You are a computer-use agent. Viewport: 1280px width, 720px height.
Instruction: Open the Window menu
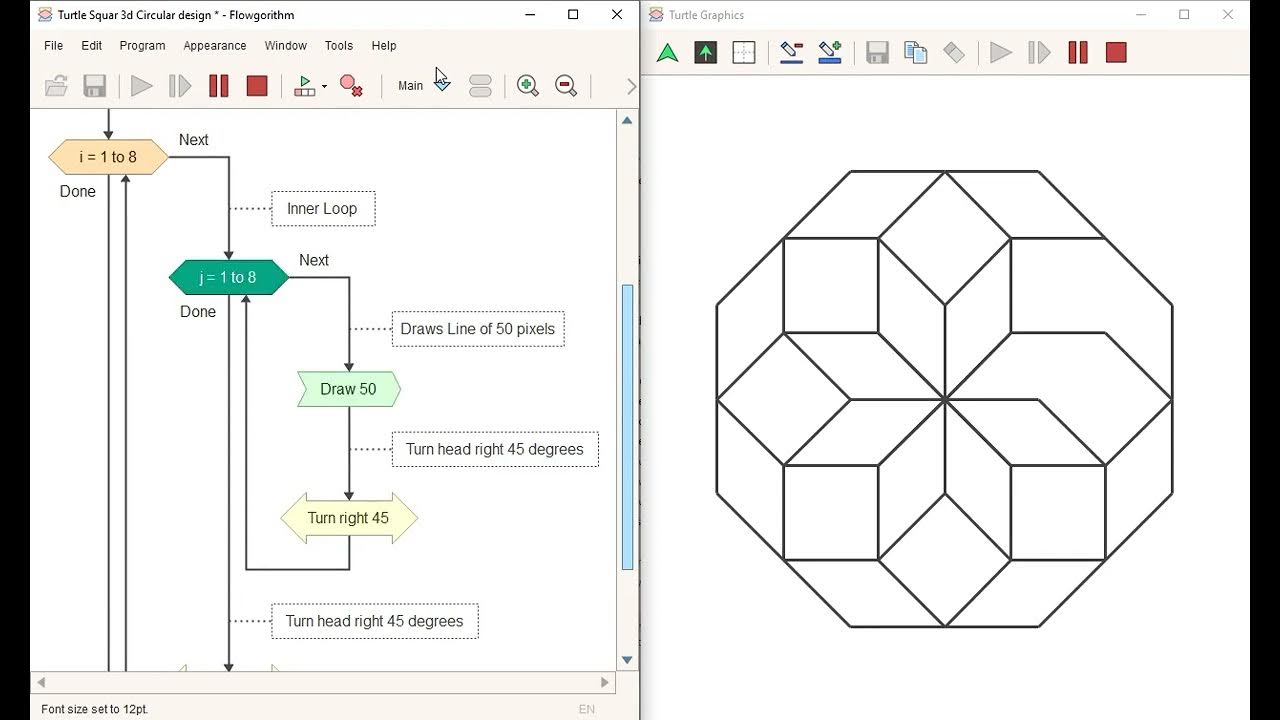286,46
